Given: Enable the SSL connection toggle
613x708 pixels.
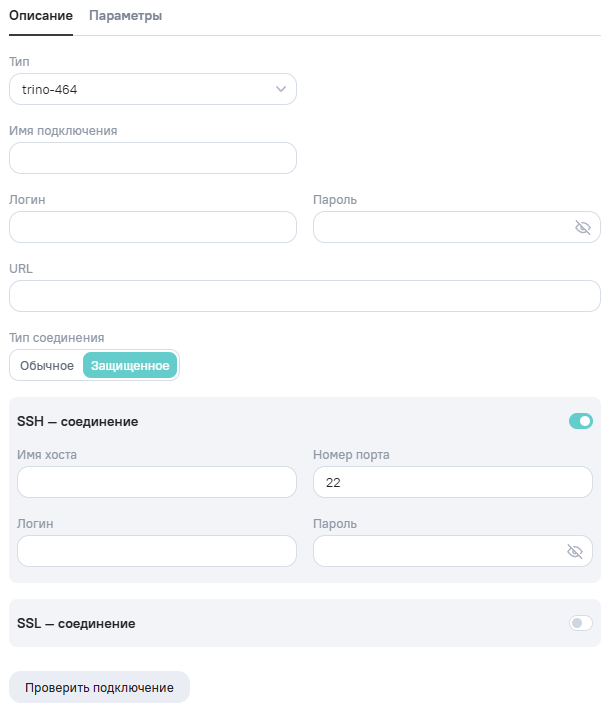Looking at the screenshot, I should click(x=580, y=623).
